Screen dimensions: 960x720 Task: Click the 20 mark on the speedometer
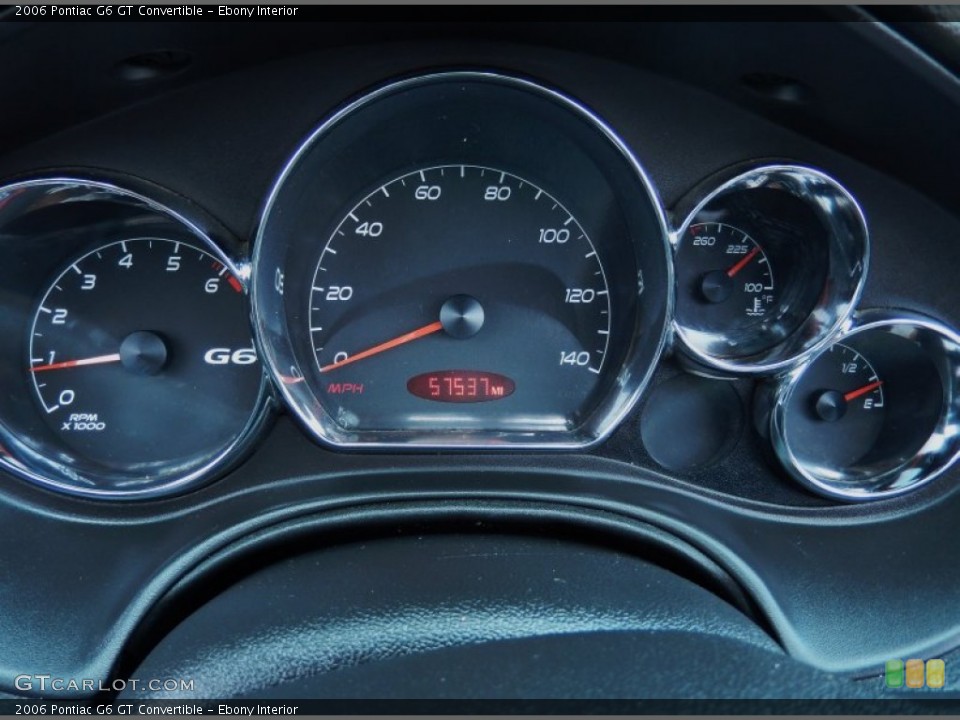pos(339,293)
